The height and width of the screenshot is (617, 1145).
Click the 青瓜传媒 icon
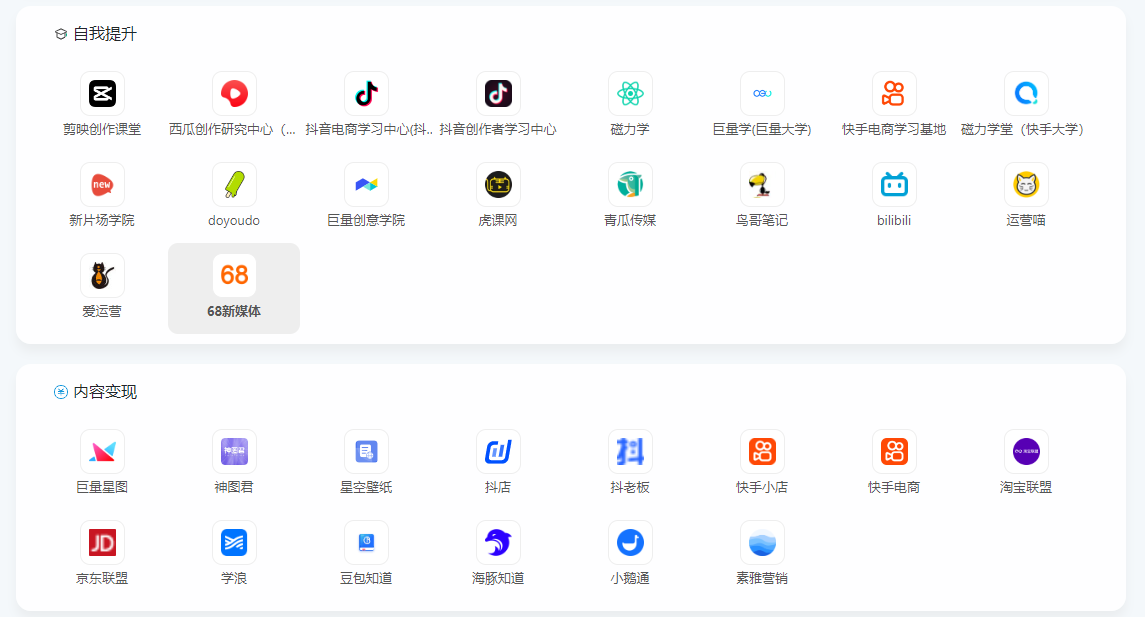coord(630,185)
